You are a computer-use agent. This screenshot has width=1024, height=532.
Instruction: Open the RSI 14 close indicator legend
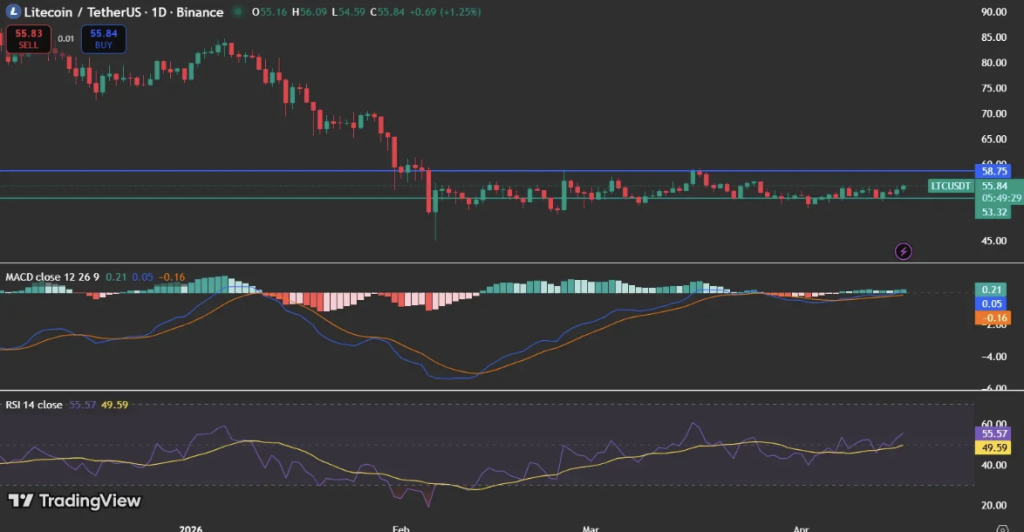pyautogui.click(x=34, y=405)
